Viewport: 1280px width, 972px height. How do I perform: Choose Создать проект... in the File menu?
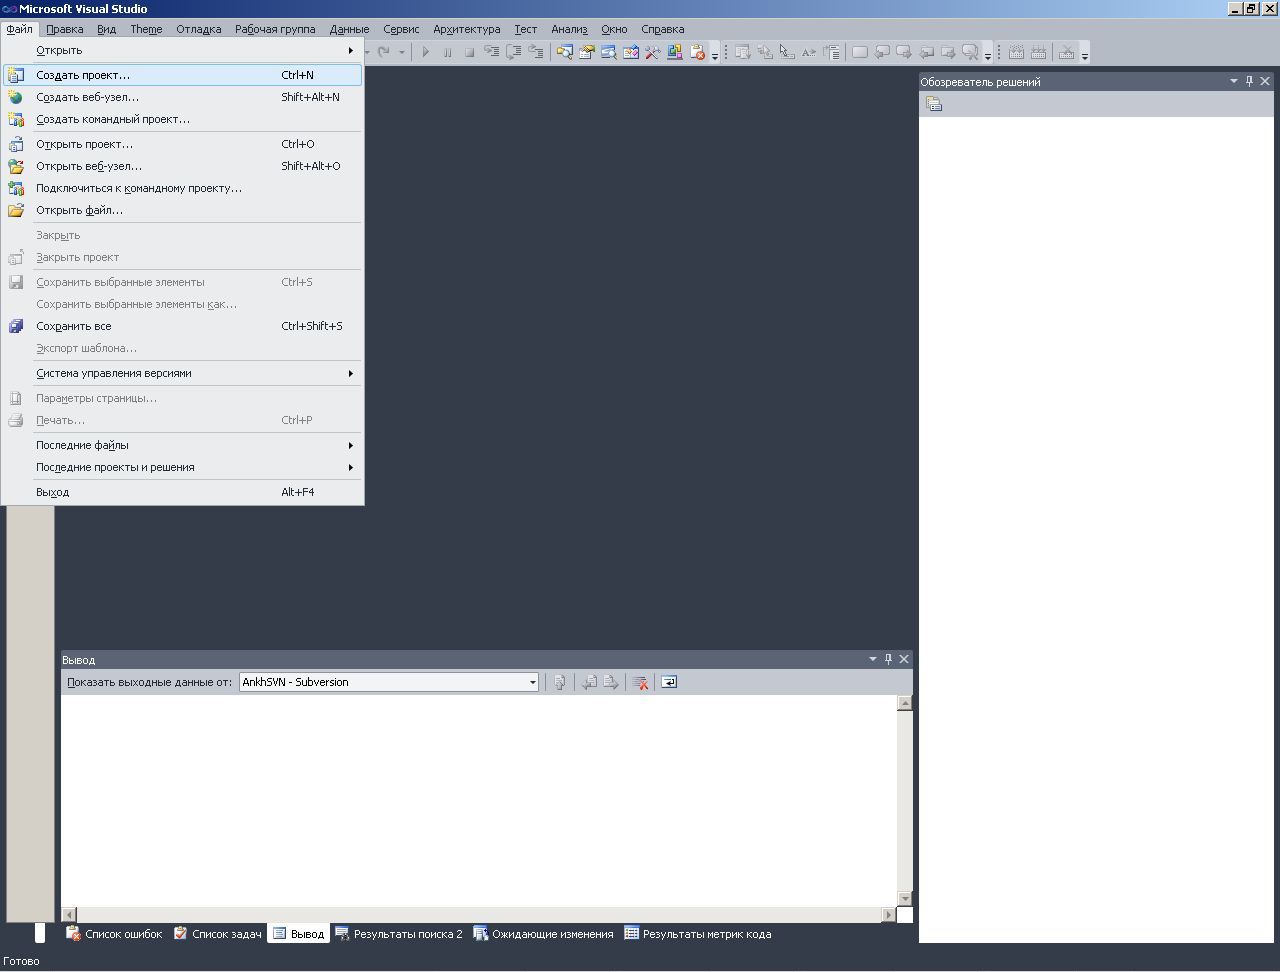[183, 75]
